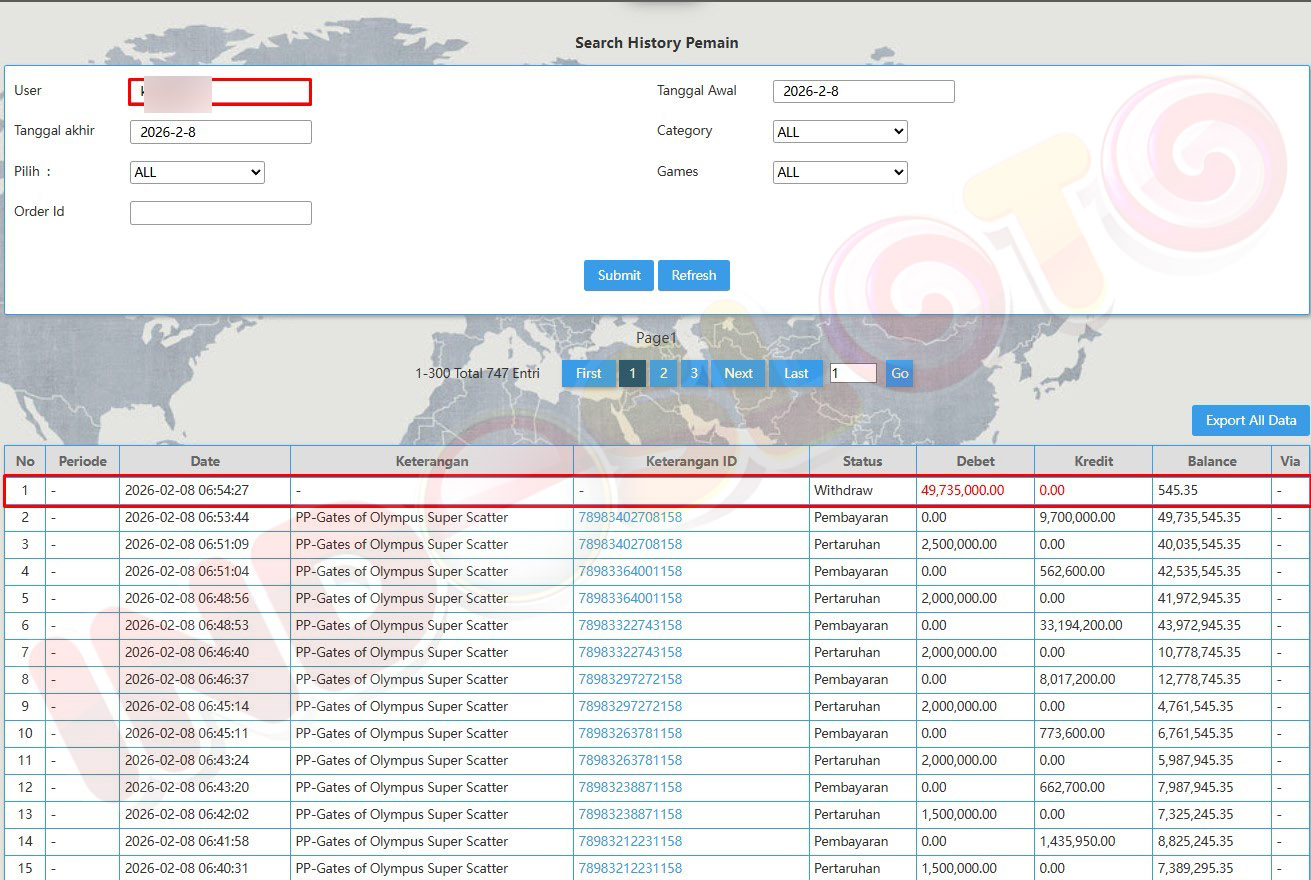Click the First pagination button
Screen dimensions: 1311x880
[589, 374]
